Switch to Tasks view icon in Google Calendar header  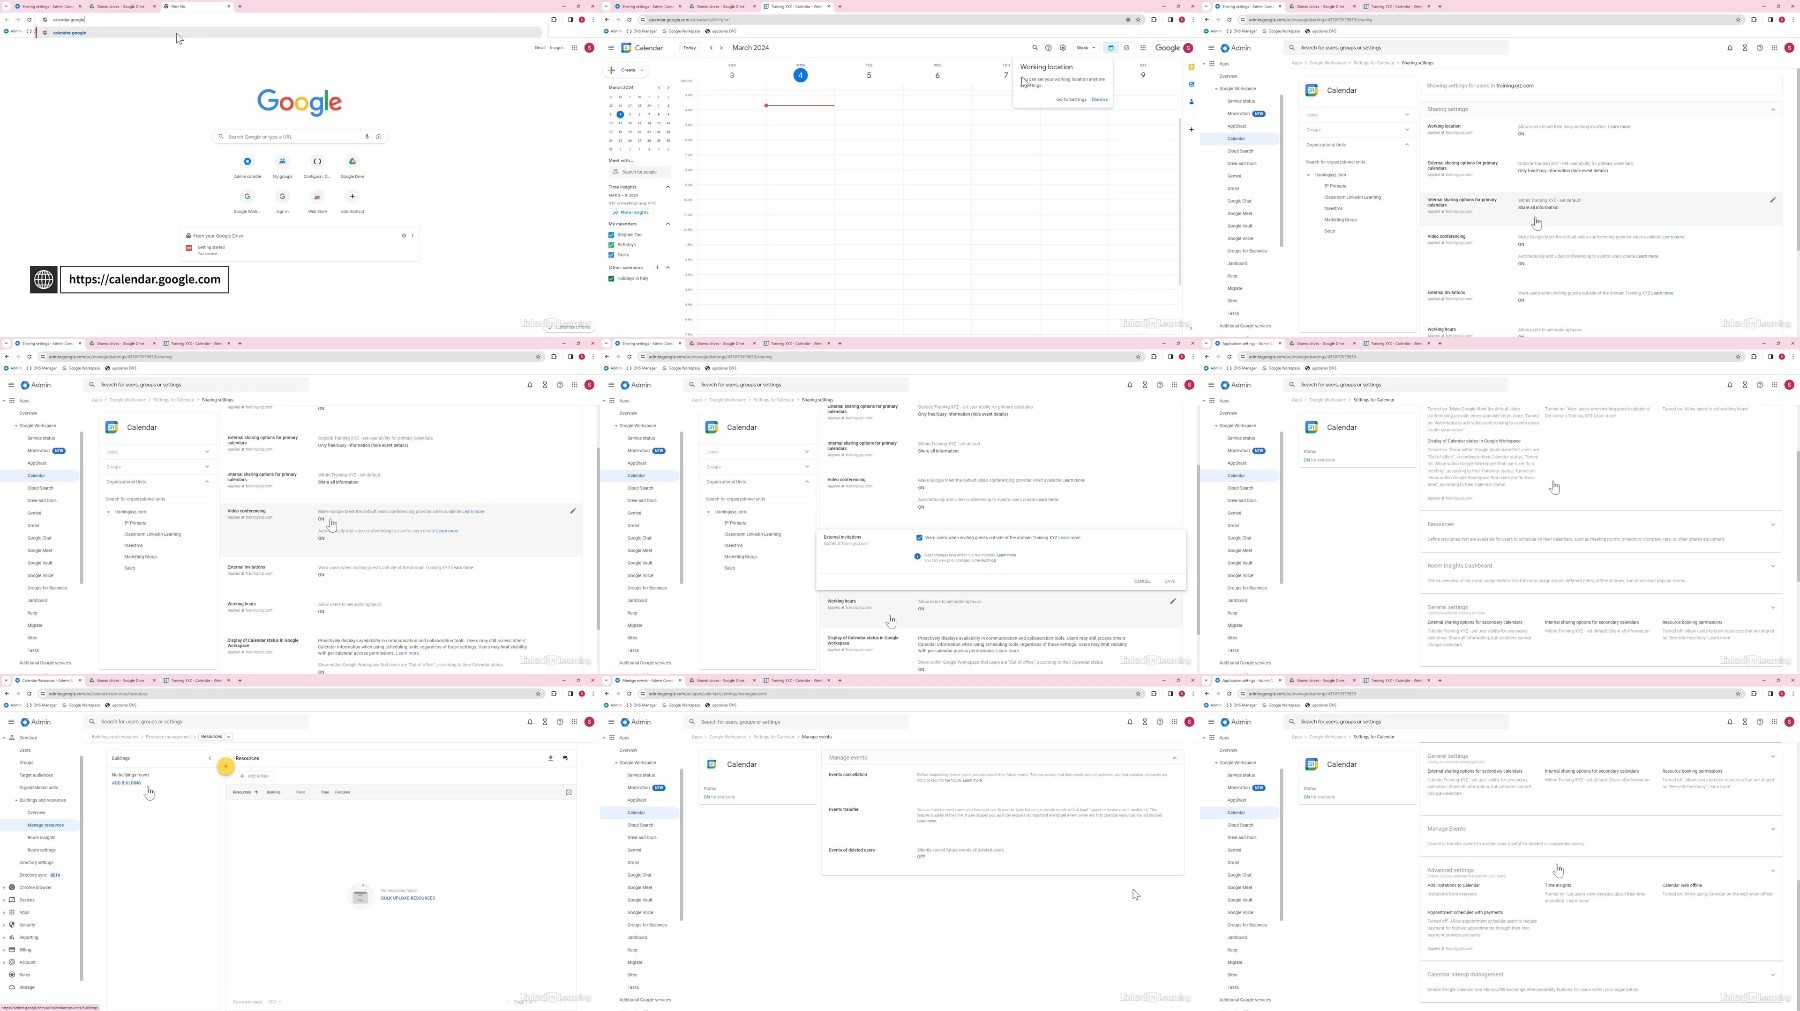pyautogui.click(x=1126, y=48)
